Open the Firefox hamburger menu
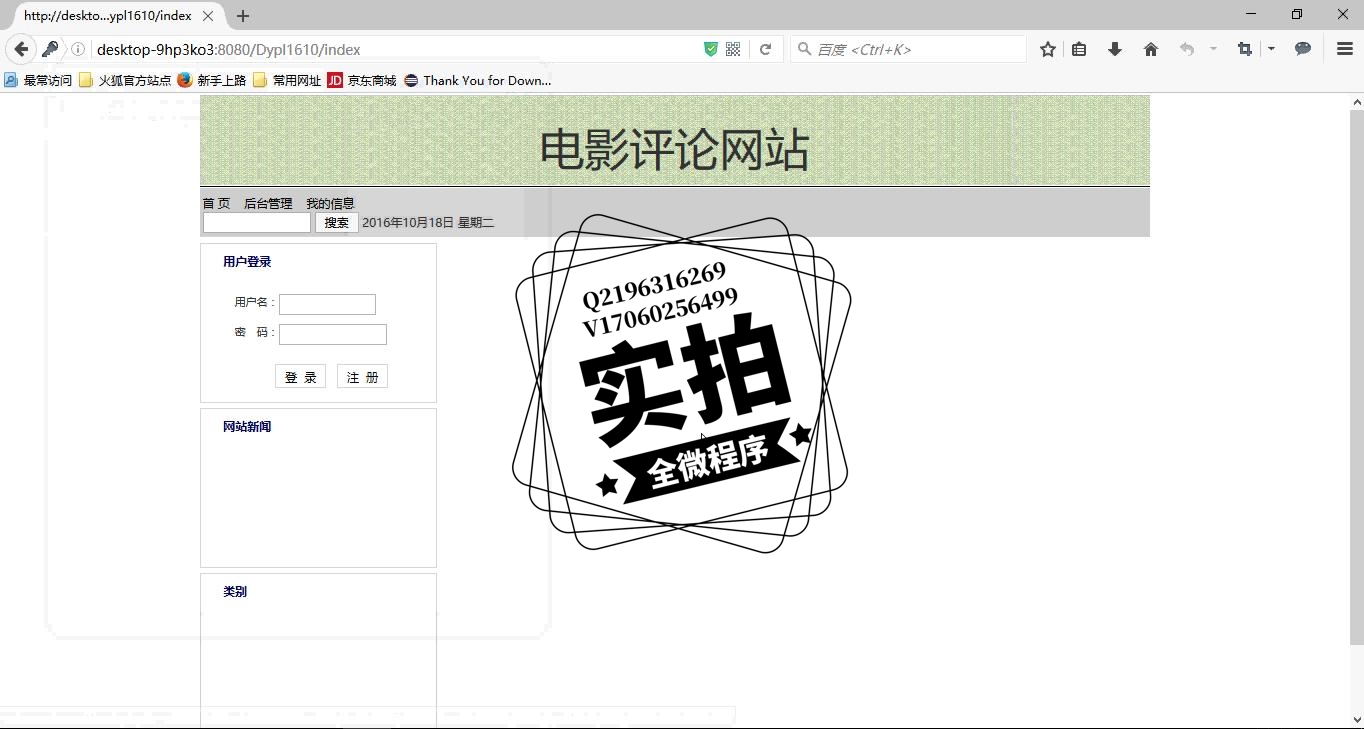This screenshot has height=729, width=1364. [1345, 49]
